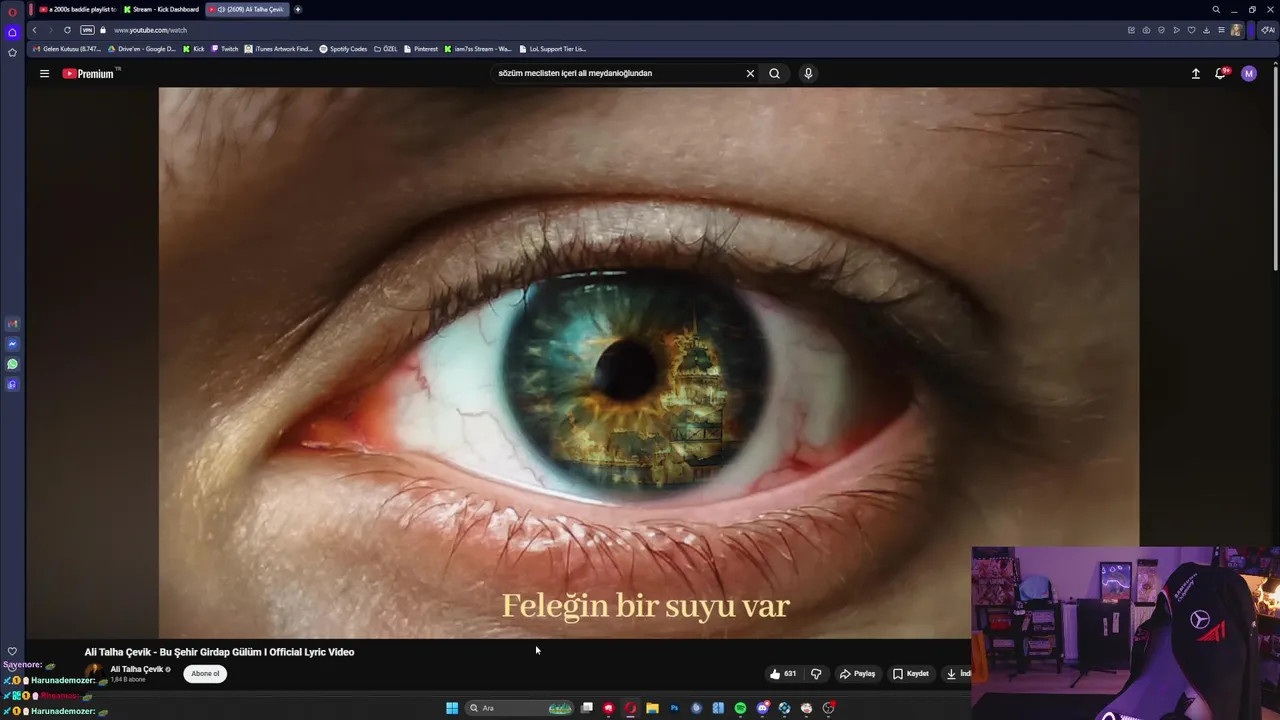This screenshot has width=1280, height=720.
Task: Save the video with Kaydet
Action: click(x=911, y=674)
